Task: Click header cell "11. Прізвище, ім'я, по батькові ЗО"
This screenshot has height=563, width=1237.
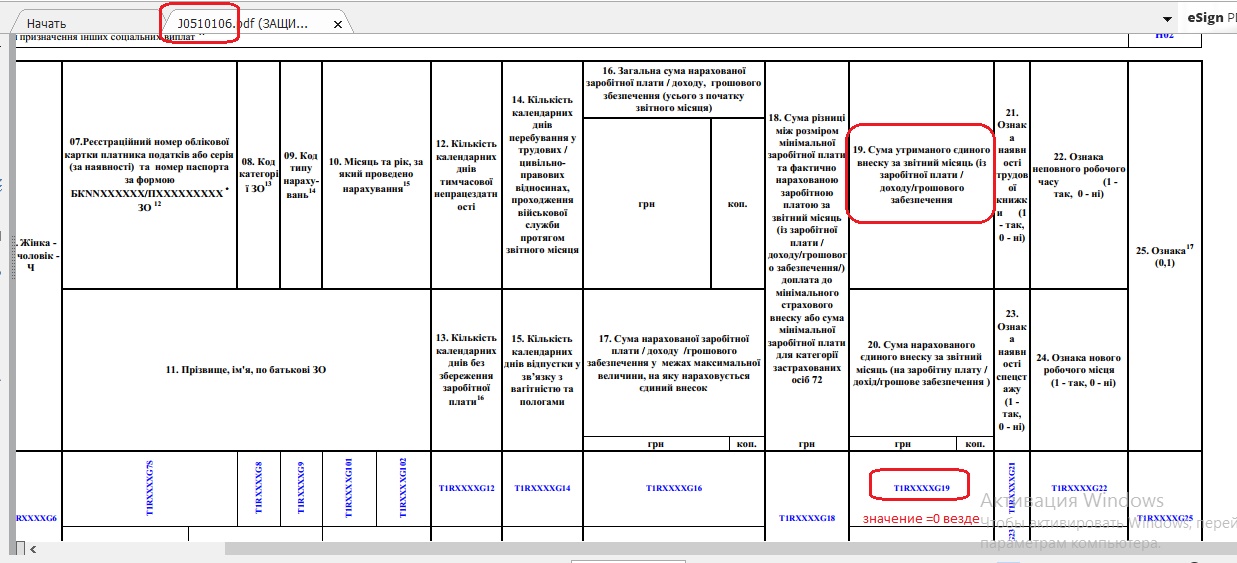Action: (x=245, y=370)
